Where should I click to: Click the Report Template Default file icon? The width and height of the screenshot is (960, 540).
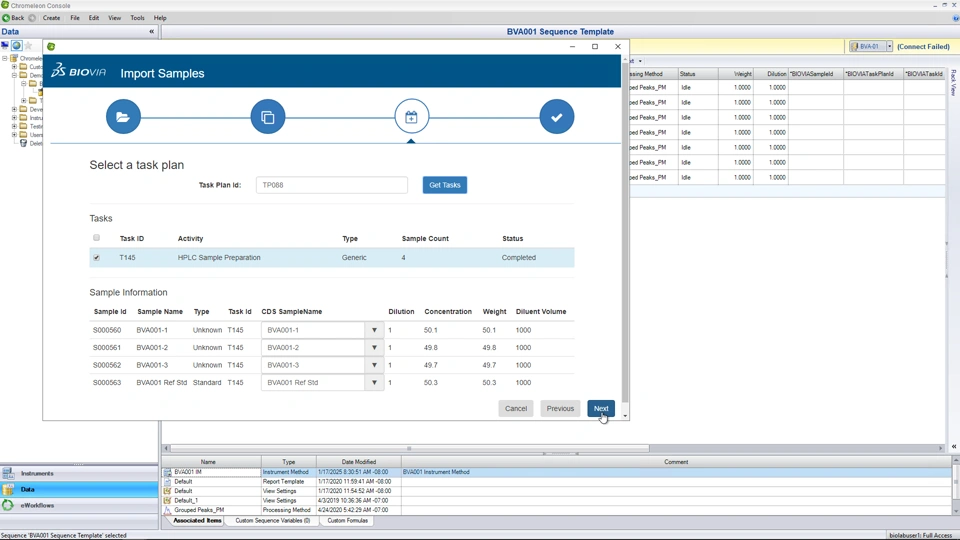click(x=167, y=482)
